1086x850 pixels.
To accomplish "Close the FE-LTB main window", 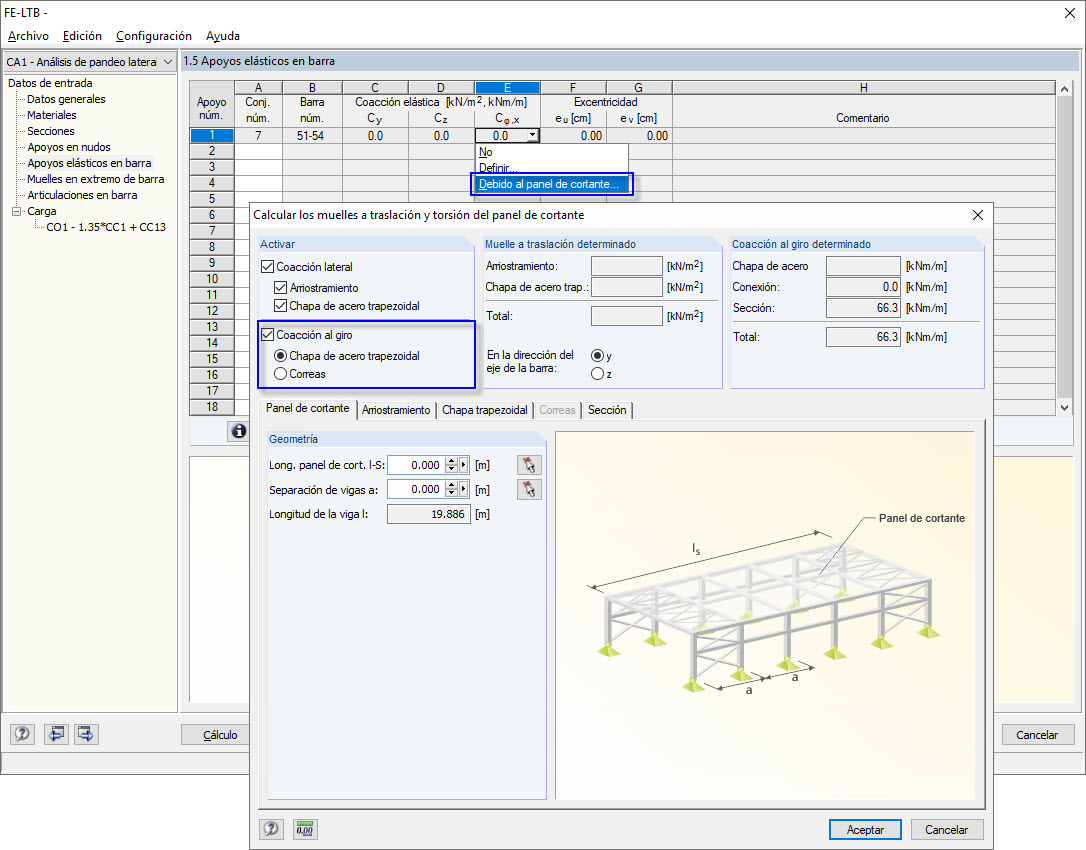I will 1069,13.
